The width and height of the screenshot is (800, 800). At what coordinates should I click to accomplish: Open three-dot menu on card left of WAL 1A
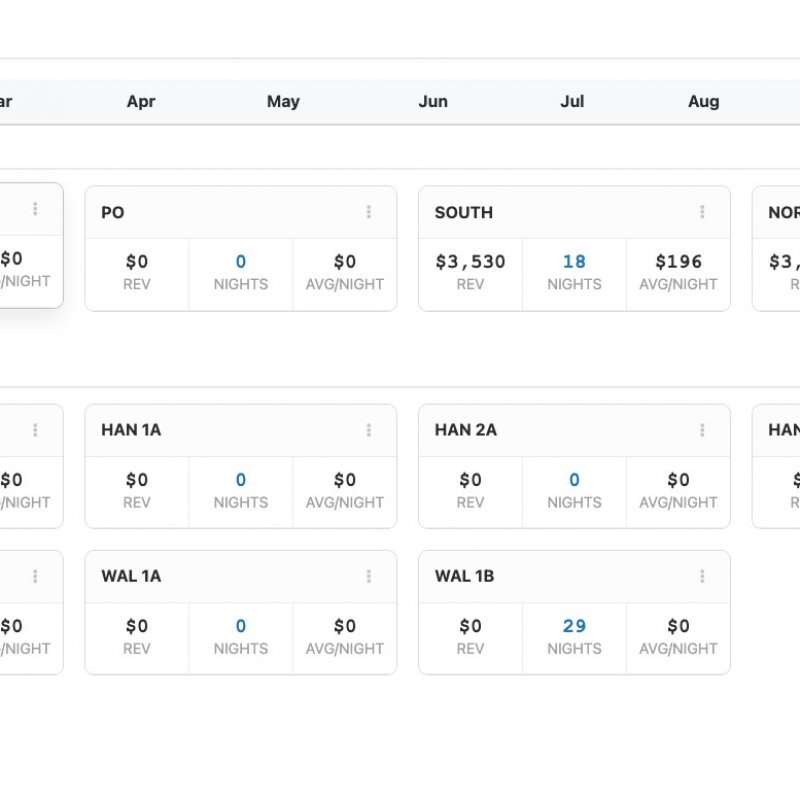click(35, 576)
